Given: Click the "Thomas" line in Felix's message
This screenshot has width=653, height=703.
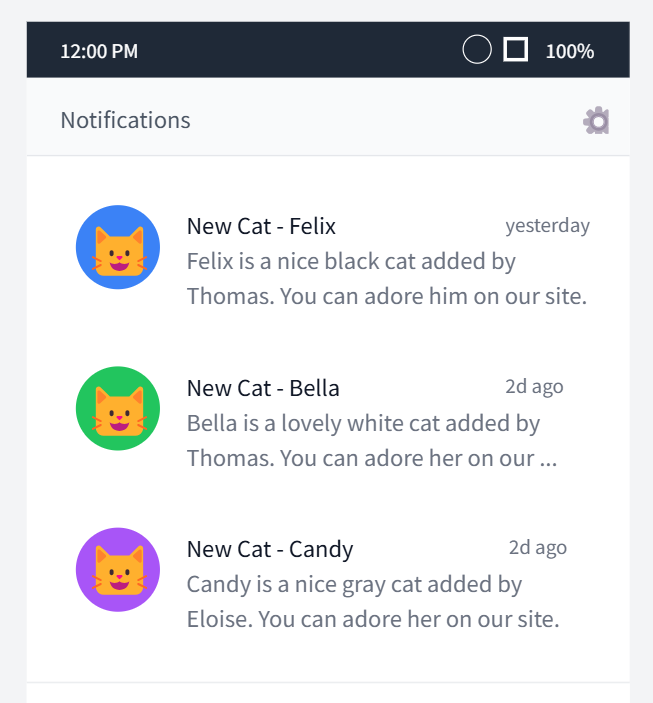Looking at the screenshot, I should (386, 297).
